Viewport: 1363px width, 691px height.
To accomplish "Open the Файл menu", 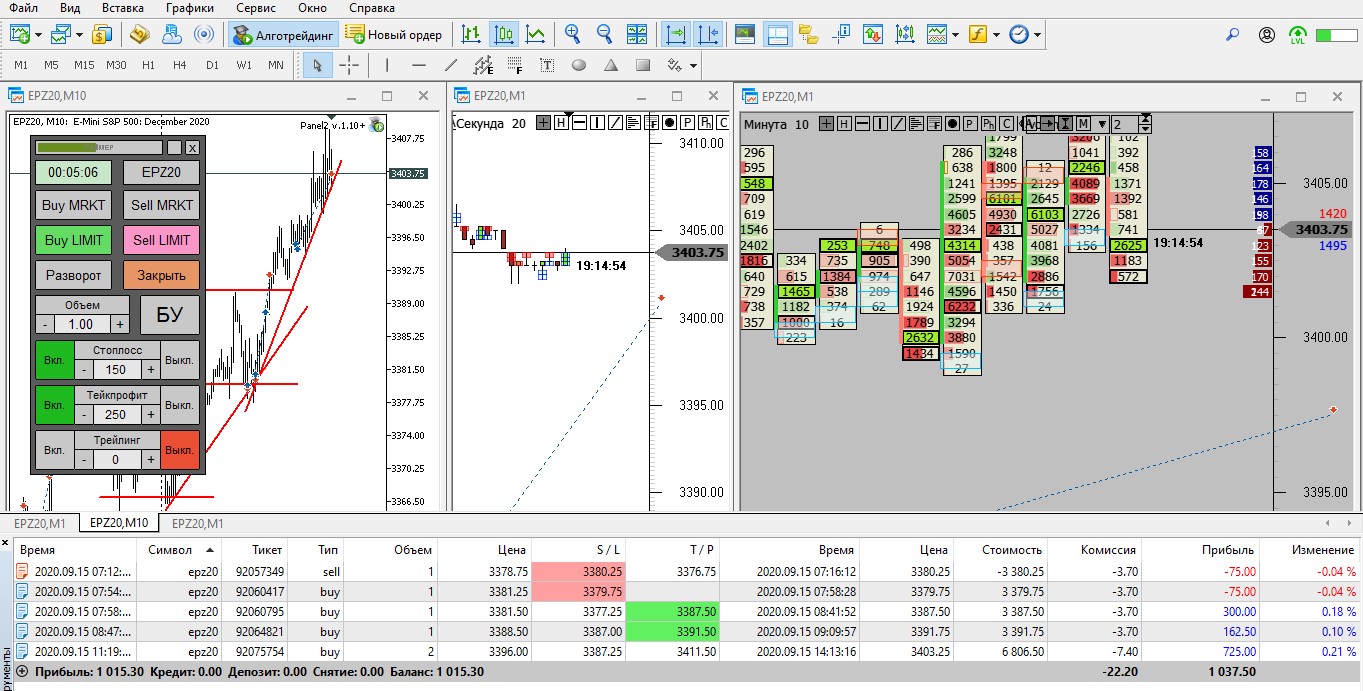I will click(23, 8).
